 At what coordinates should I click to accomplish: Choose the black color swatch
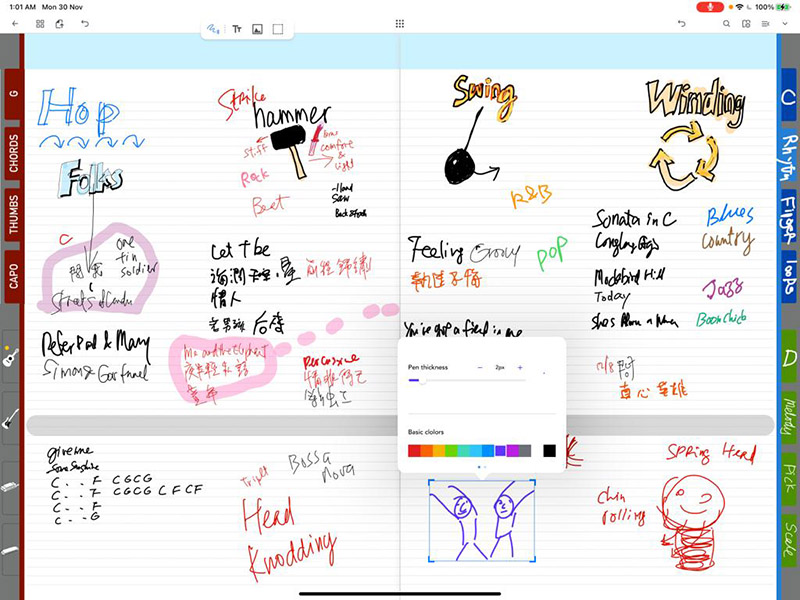click(549, 451)
